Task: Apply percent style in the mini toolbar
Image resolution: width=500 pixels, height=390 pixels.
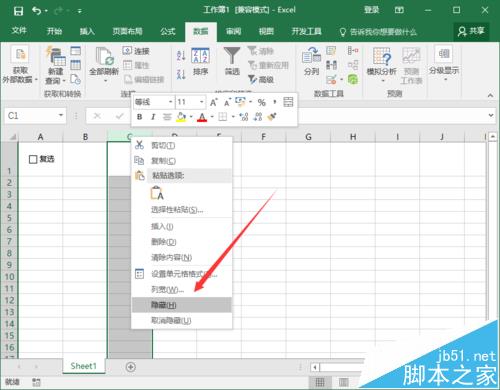Action: pos(262,102)
